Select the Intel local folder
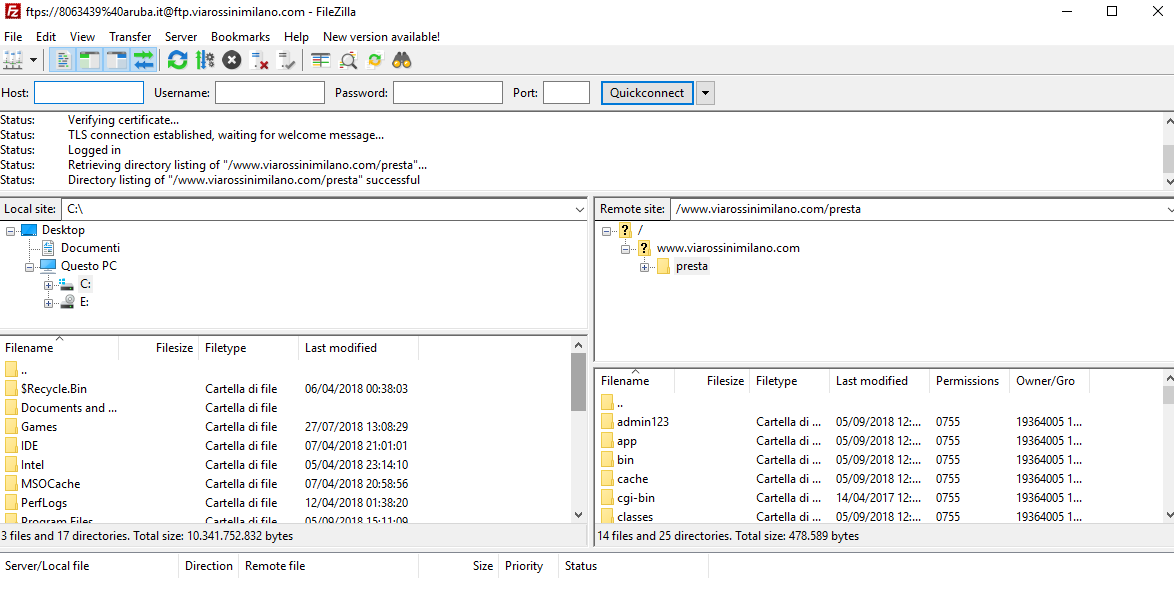This screenshot has width=1174, height=612. tap(32, 465)
